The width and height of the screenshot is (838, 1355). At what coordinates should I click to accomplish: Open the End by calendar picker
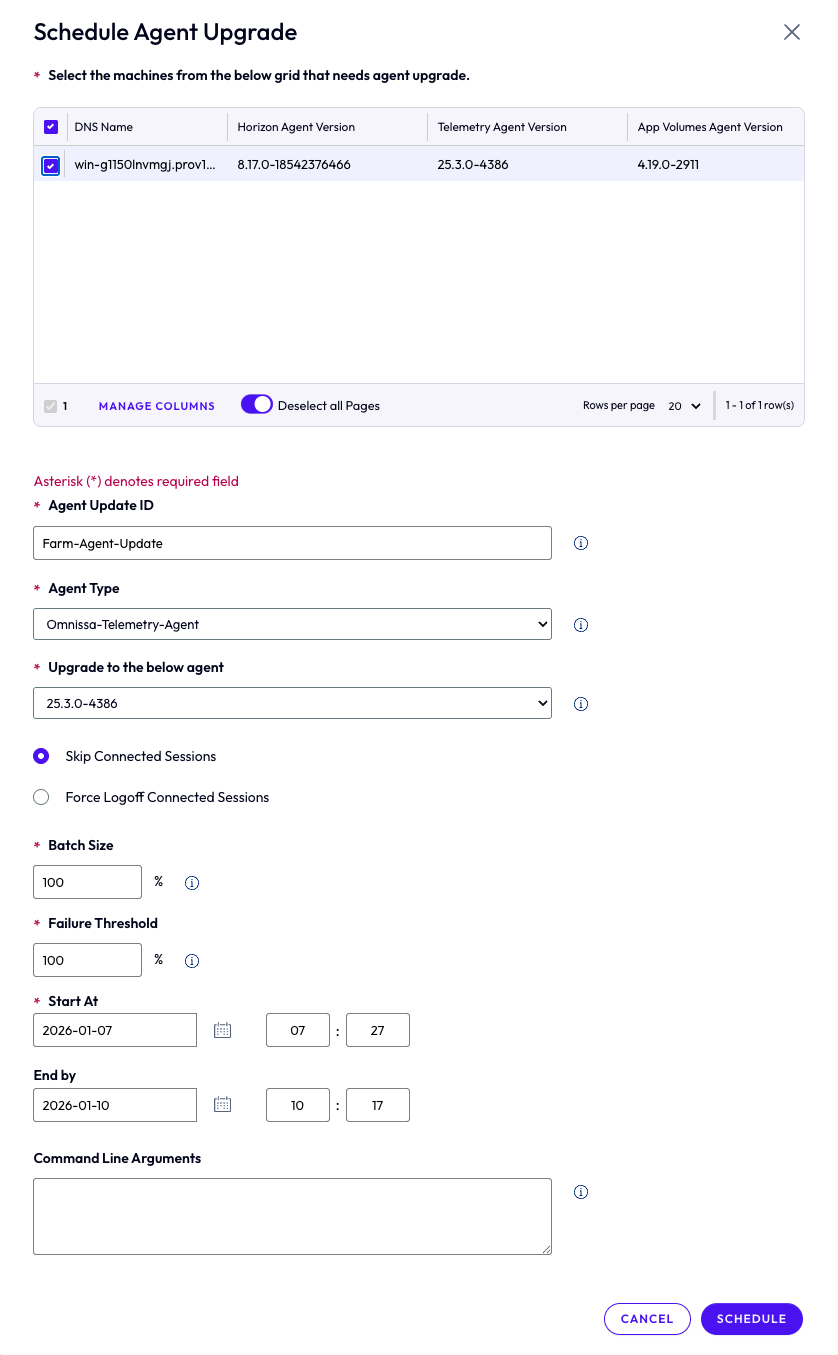[x=223, y=1105]
